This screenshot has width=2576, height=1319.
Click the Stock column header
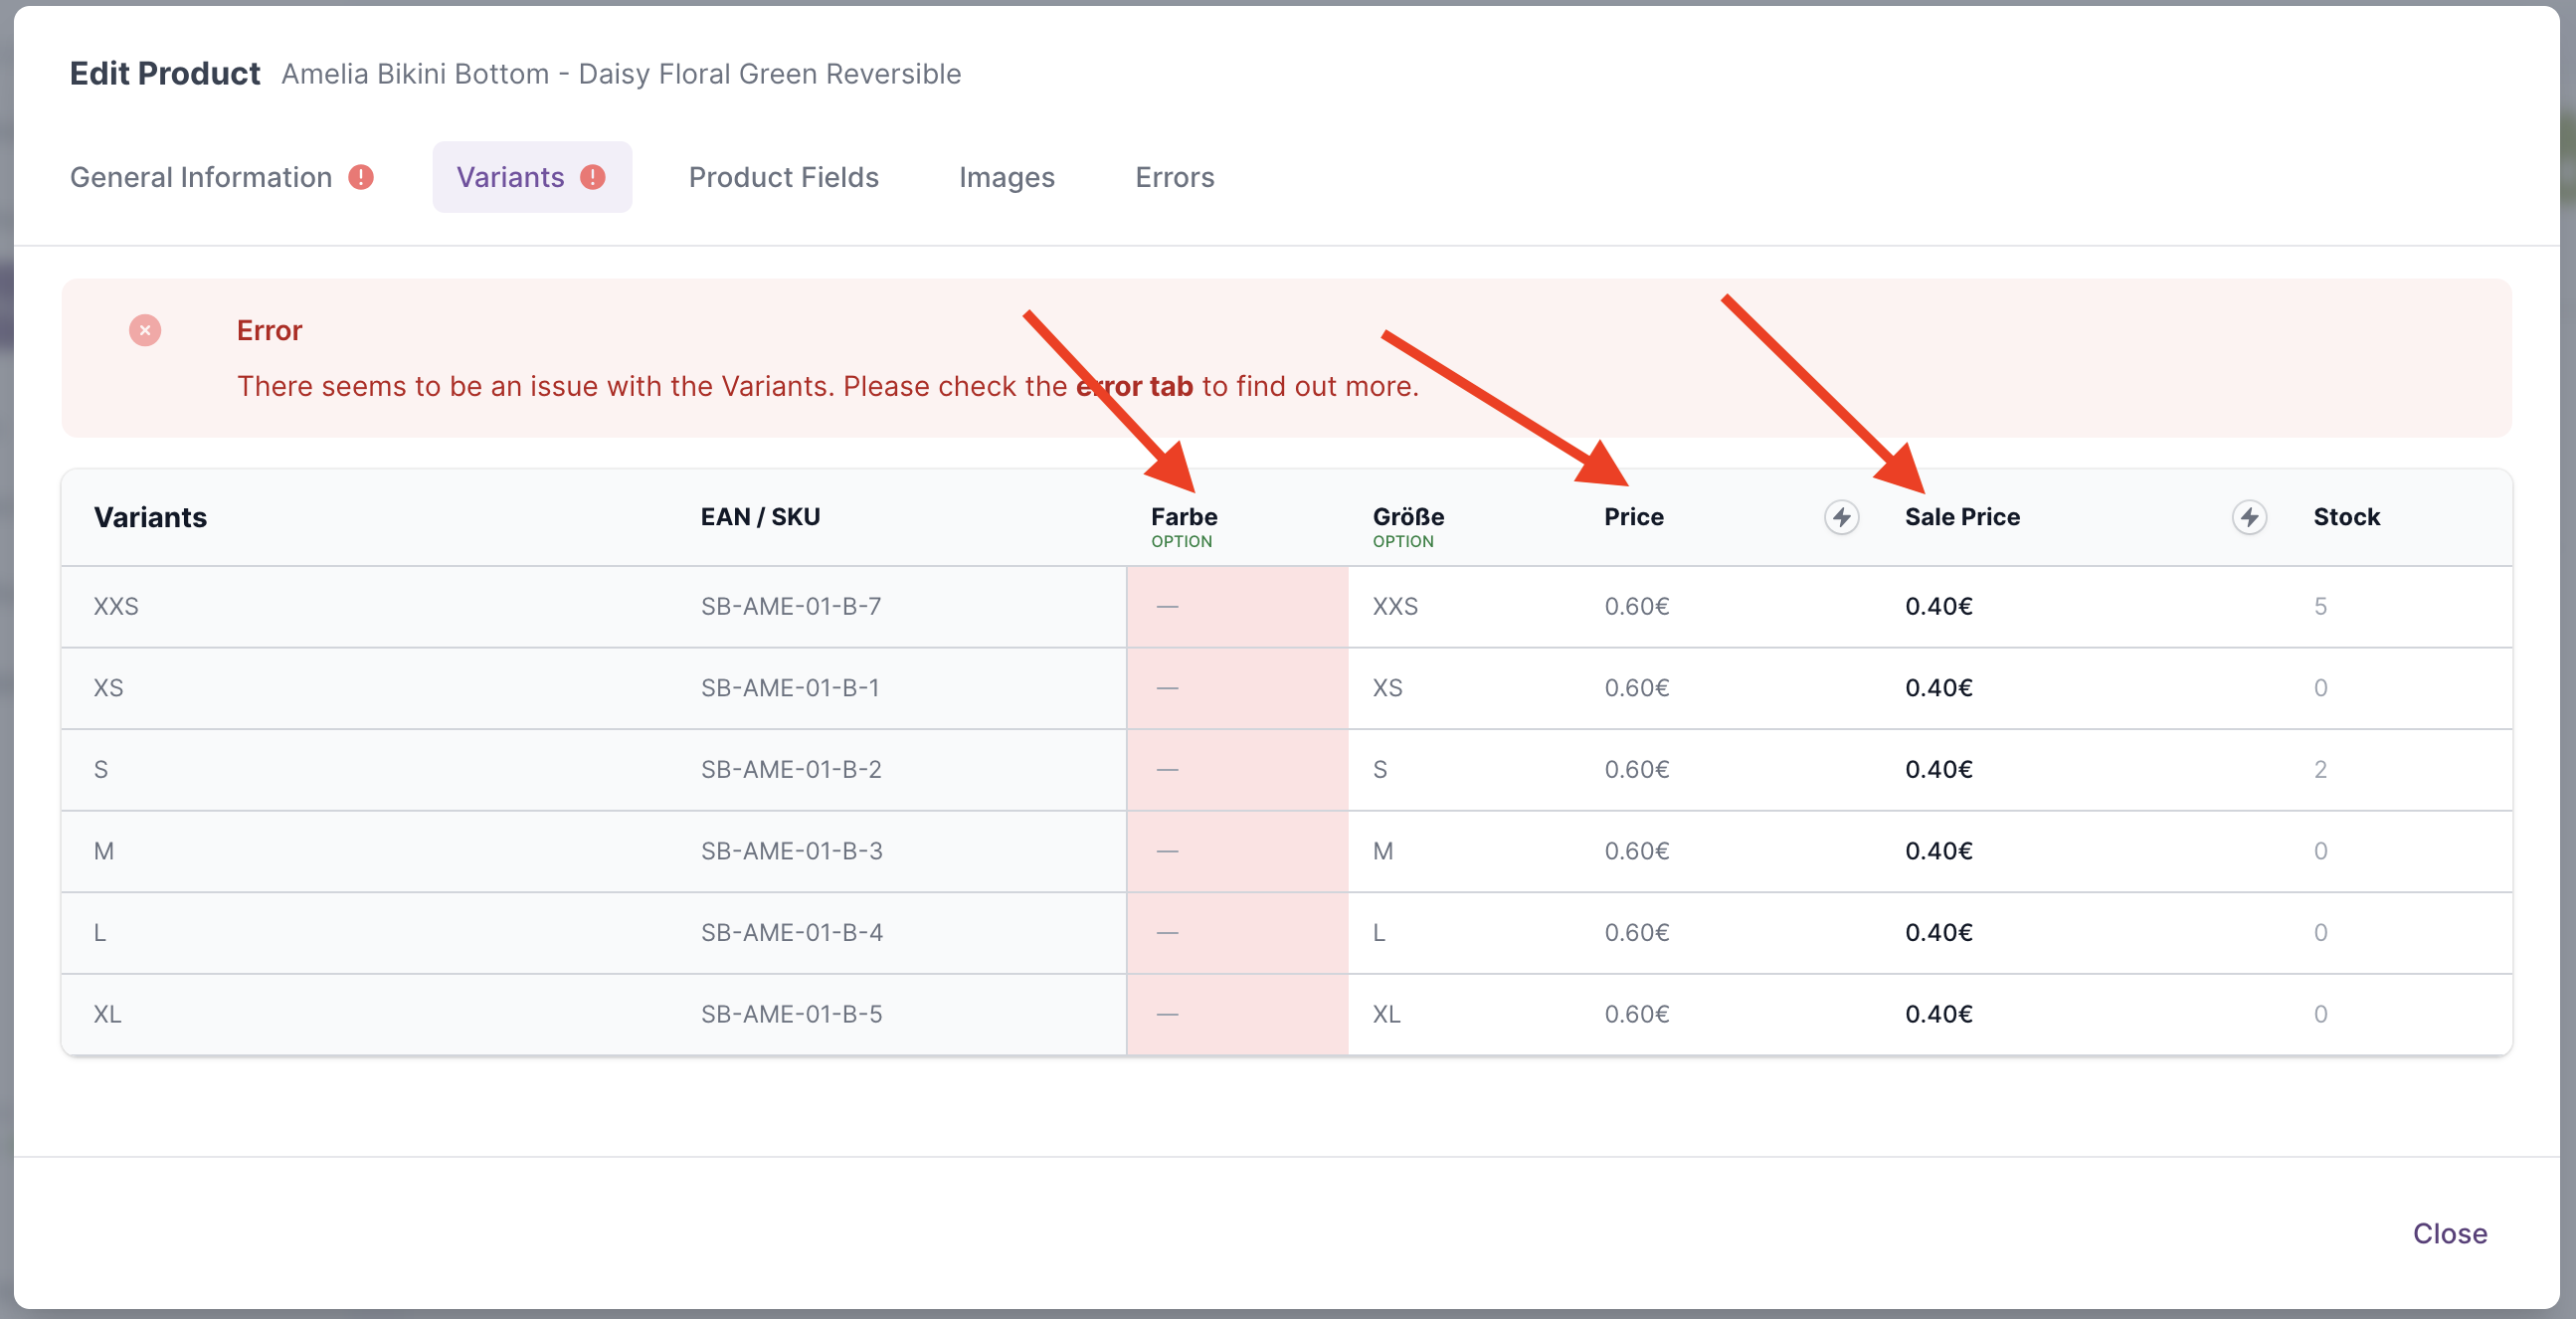(2346, 517)
